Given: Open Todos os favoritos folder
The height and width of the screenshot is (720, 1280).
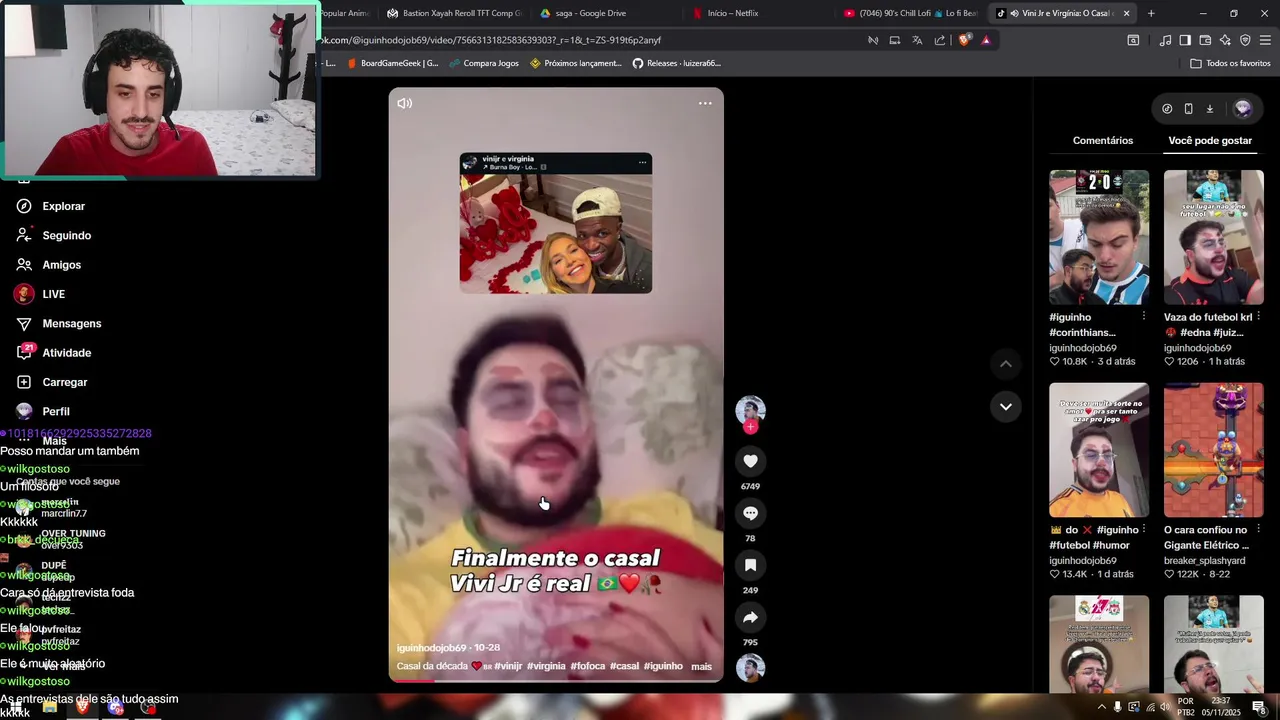Looking at the screenshot, I should tap(1230, 63).
